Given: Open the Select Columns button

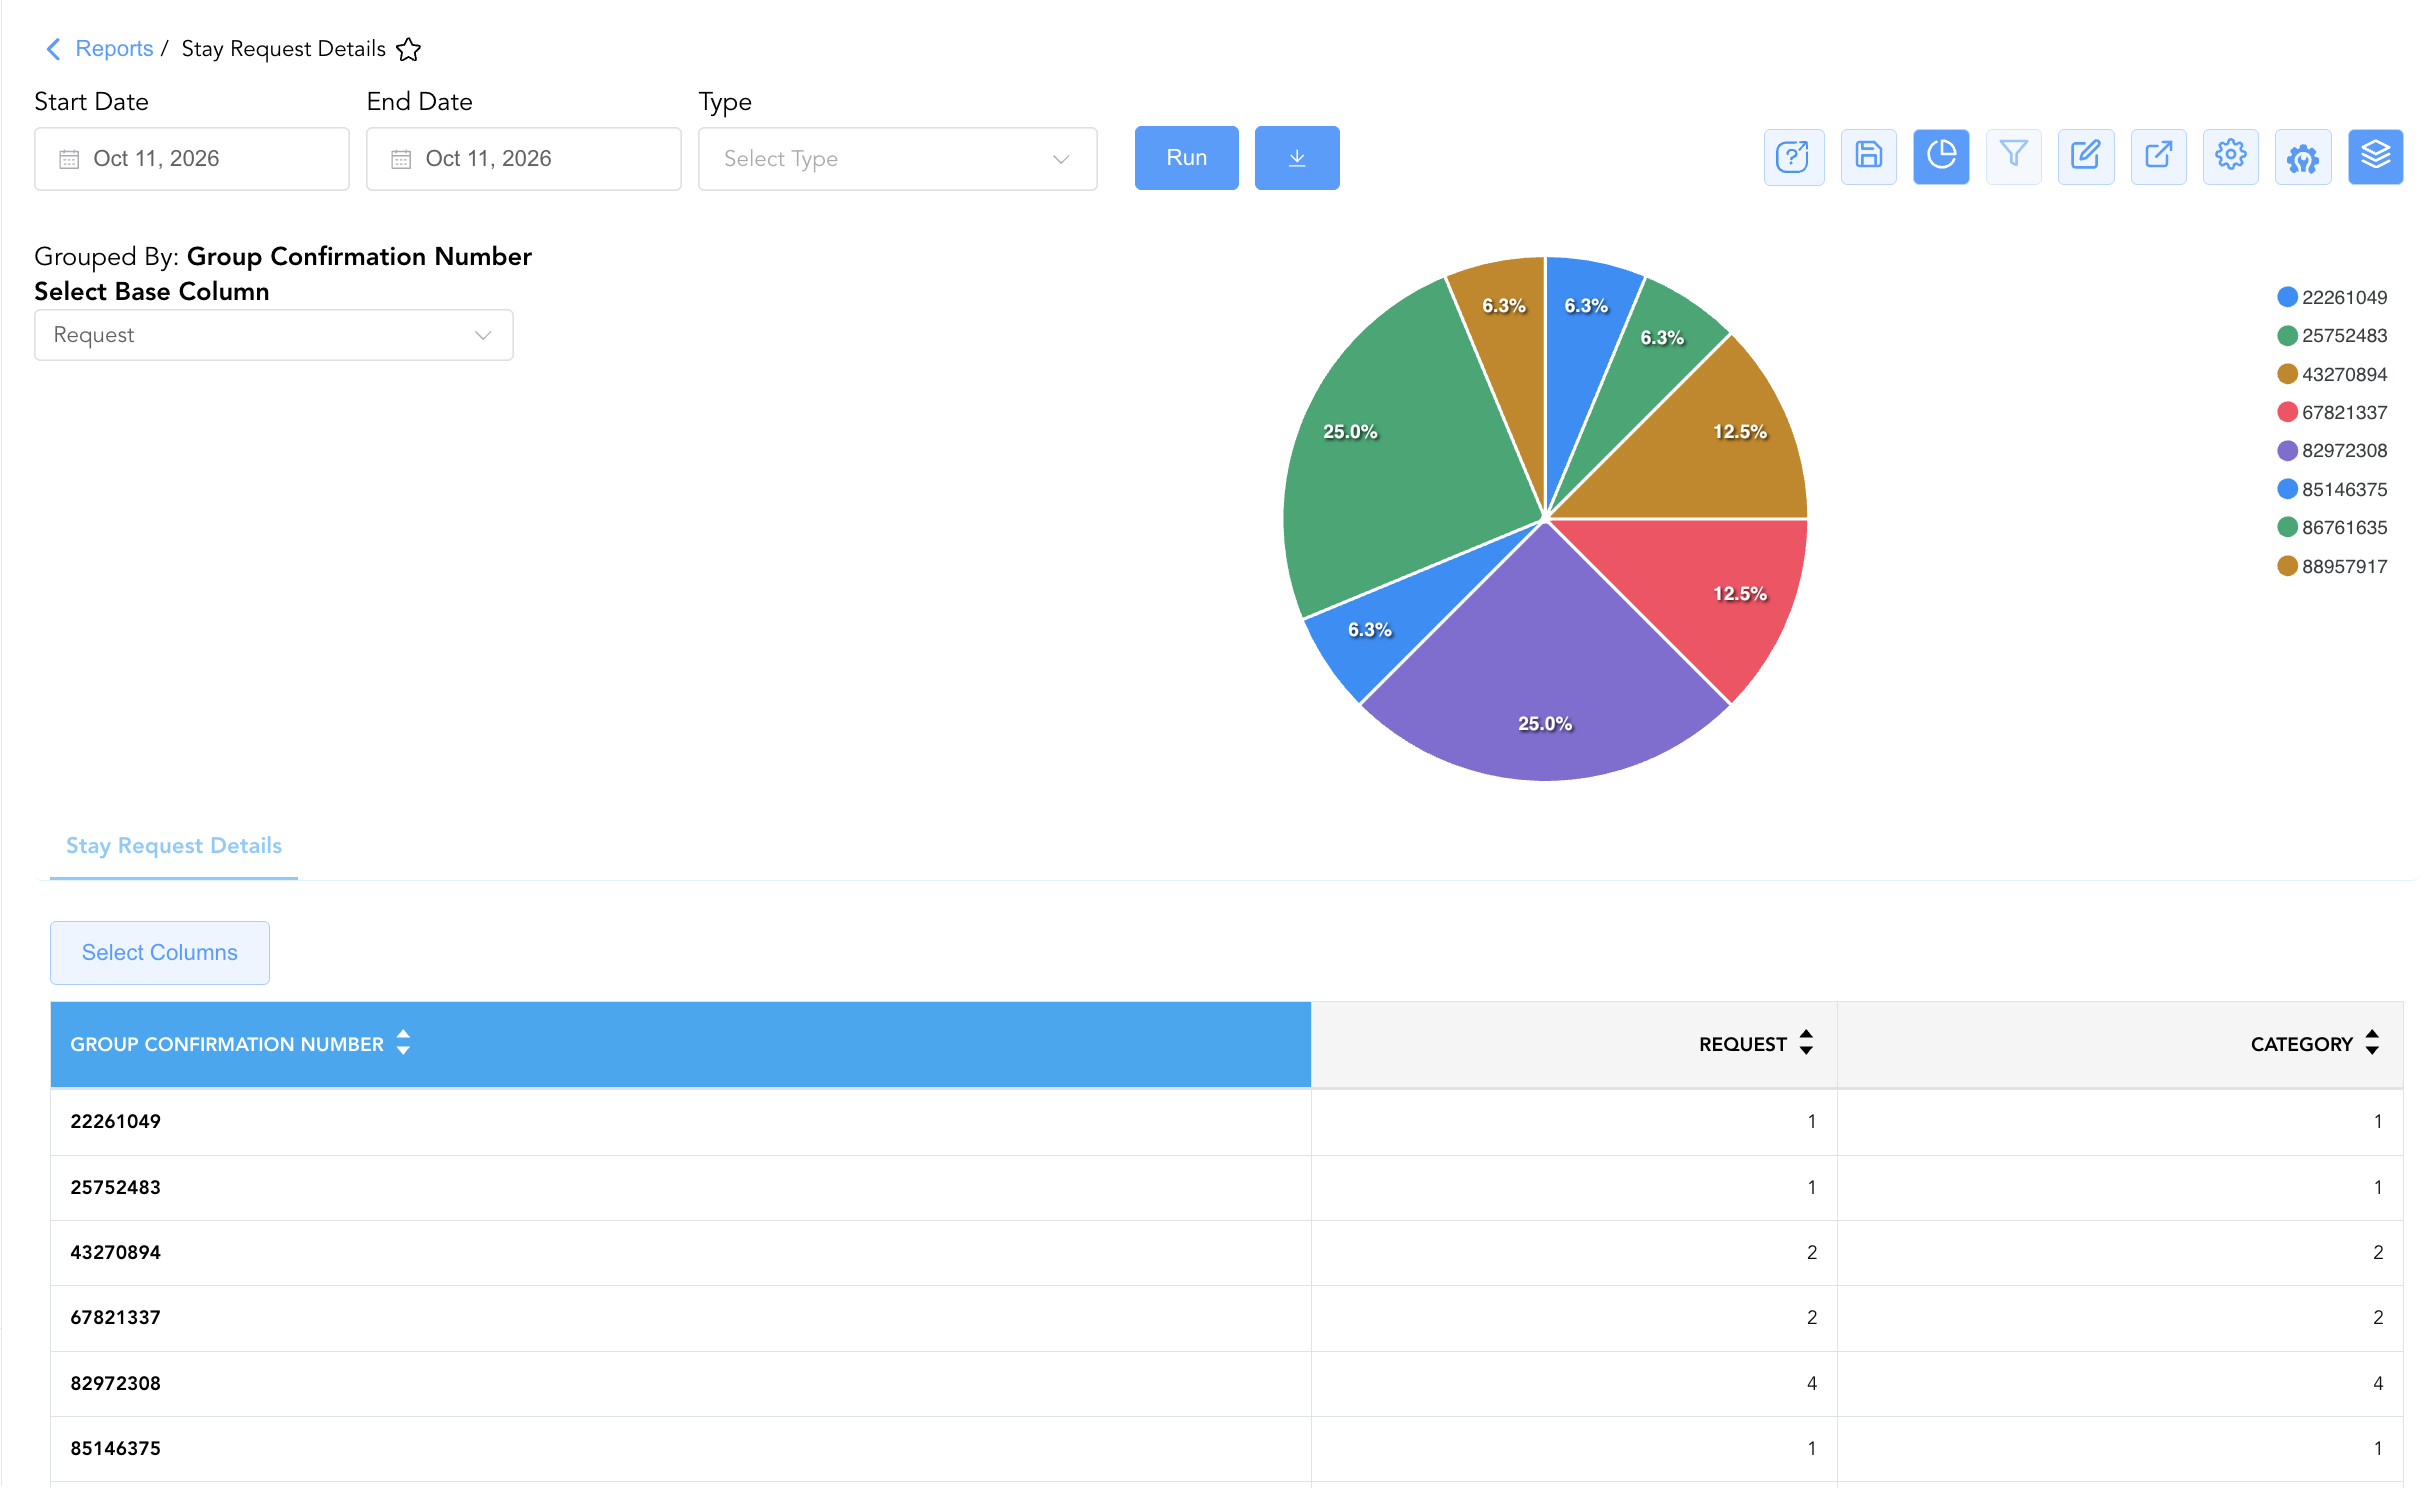Looking at the screenshot, I should 160,953.
